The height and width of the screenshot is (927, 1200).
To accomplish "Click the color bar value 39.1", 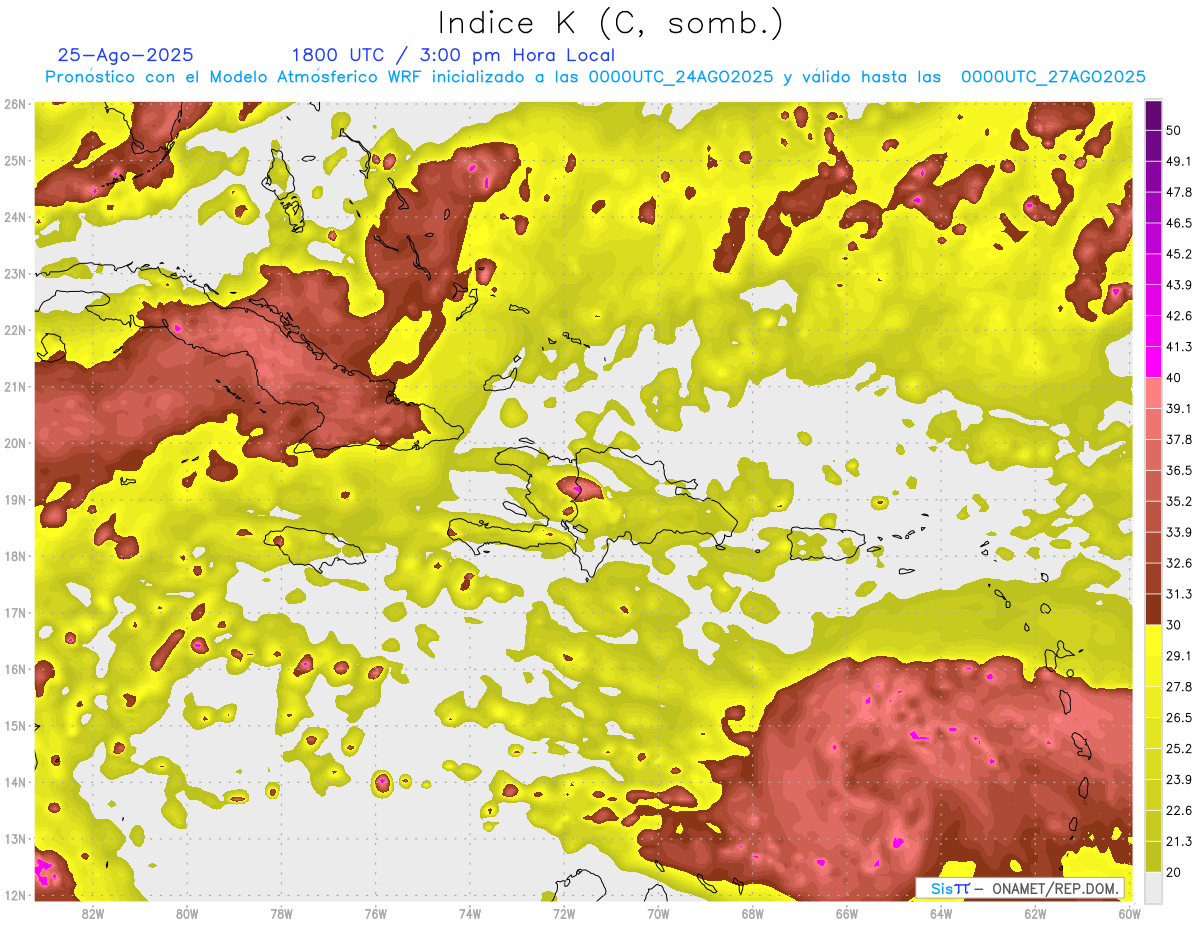I will [x=1179, y=409].
